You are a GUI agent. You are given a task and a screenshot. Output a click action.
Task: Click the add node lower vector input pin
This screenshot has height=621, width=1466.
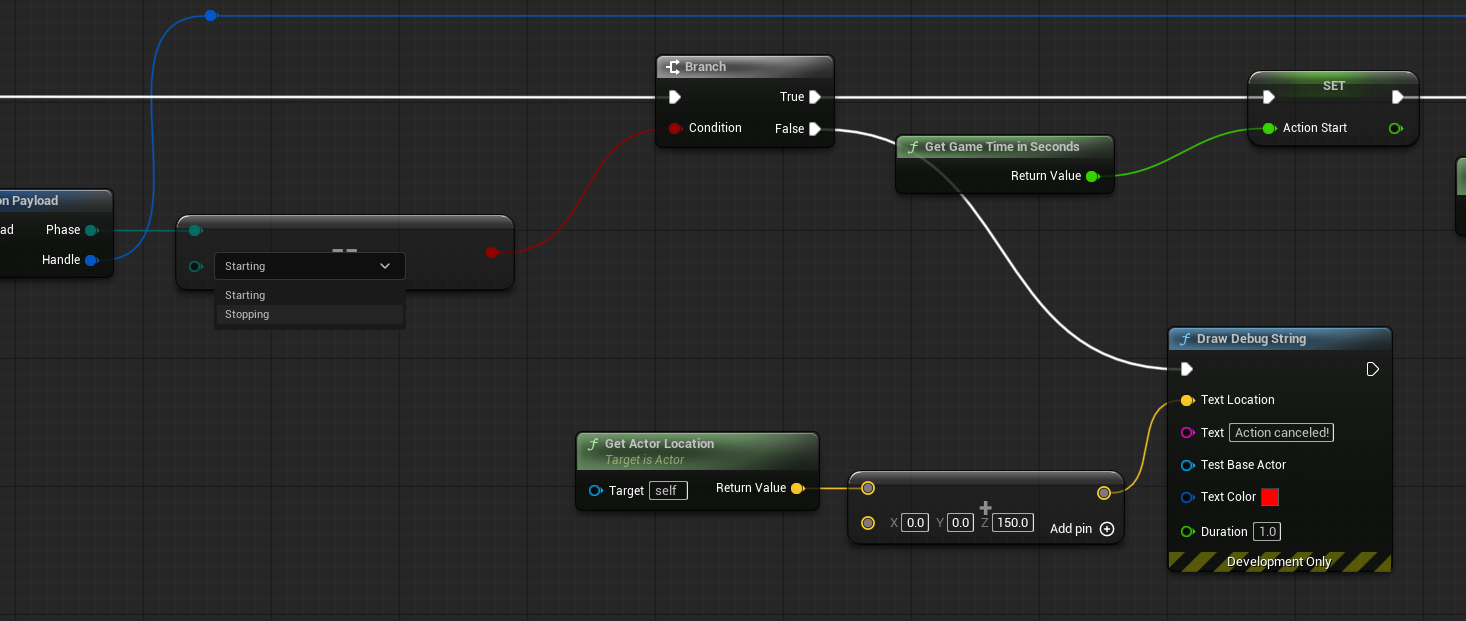pos(868,523)
